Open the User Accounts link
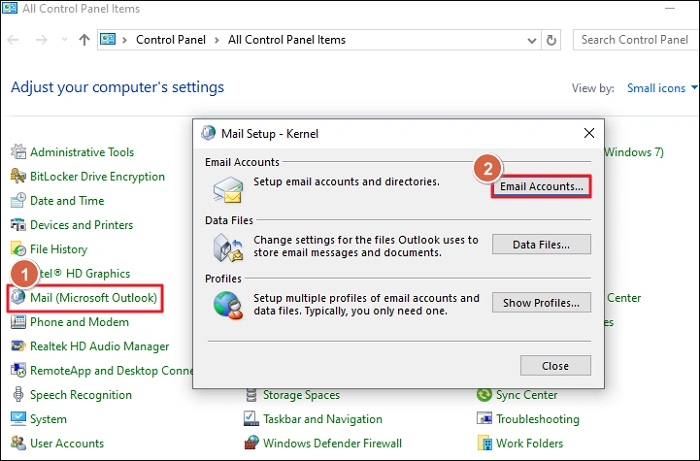The width and height of the screenshot is (700, 461). point(67,443)
